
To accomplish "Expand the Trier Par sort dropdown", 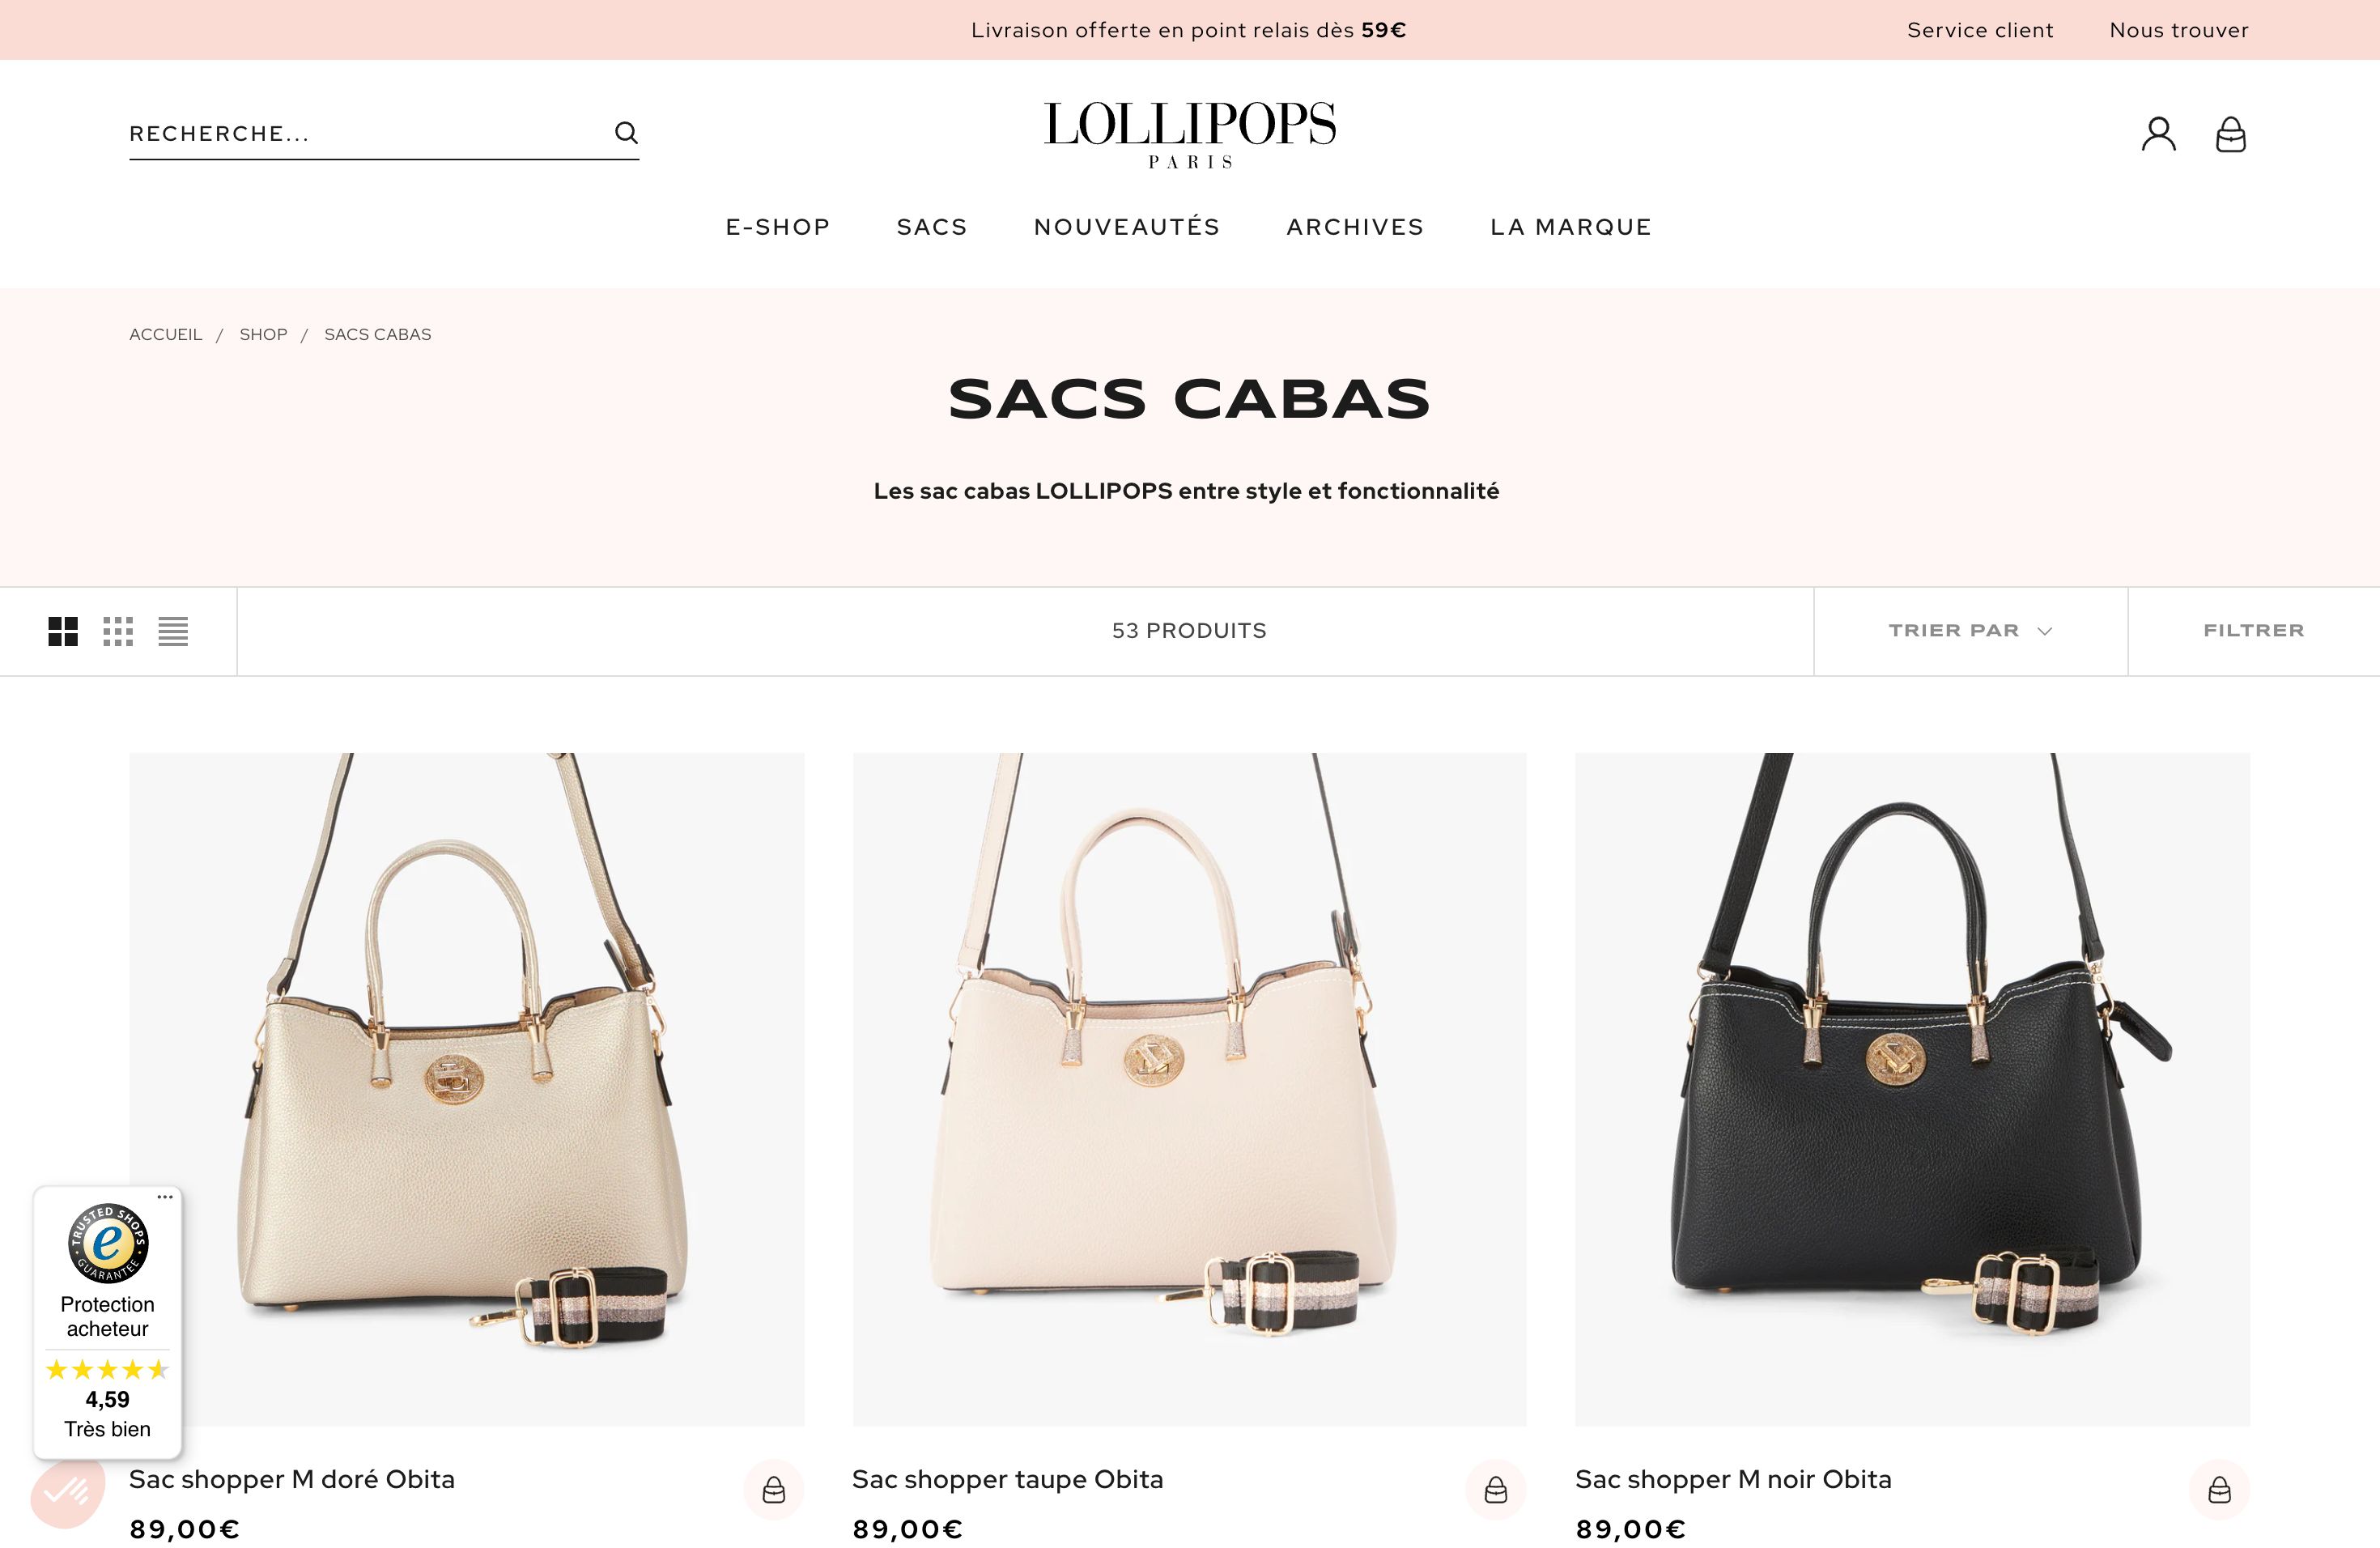I will tap(1970, 631).
